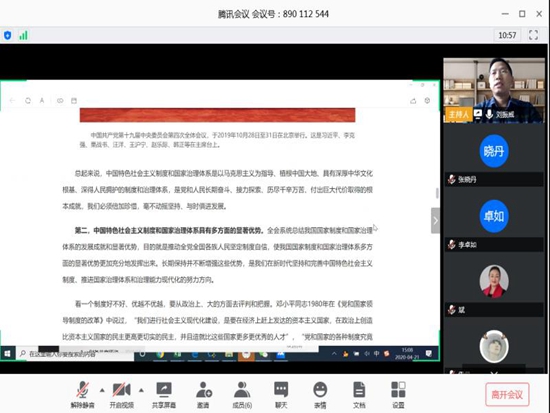Screen dimensions: 550x413
Task: Turn on camera with 开启视频
Action: [x=121, y=395]
